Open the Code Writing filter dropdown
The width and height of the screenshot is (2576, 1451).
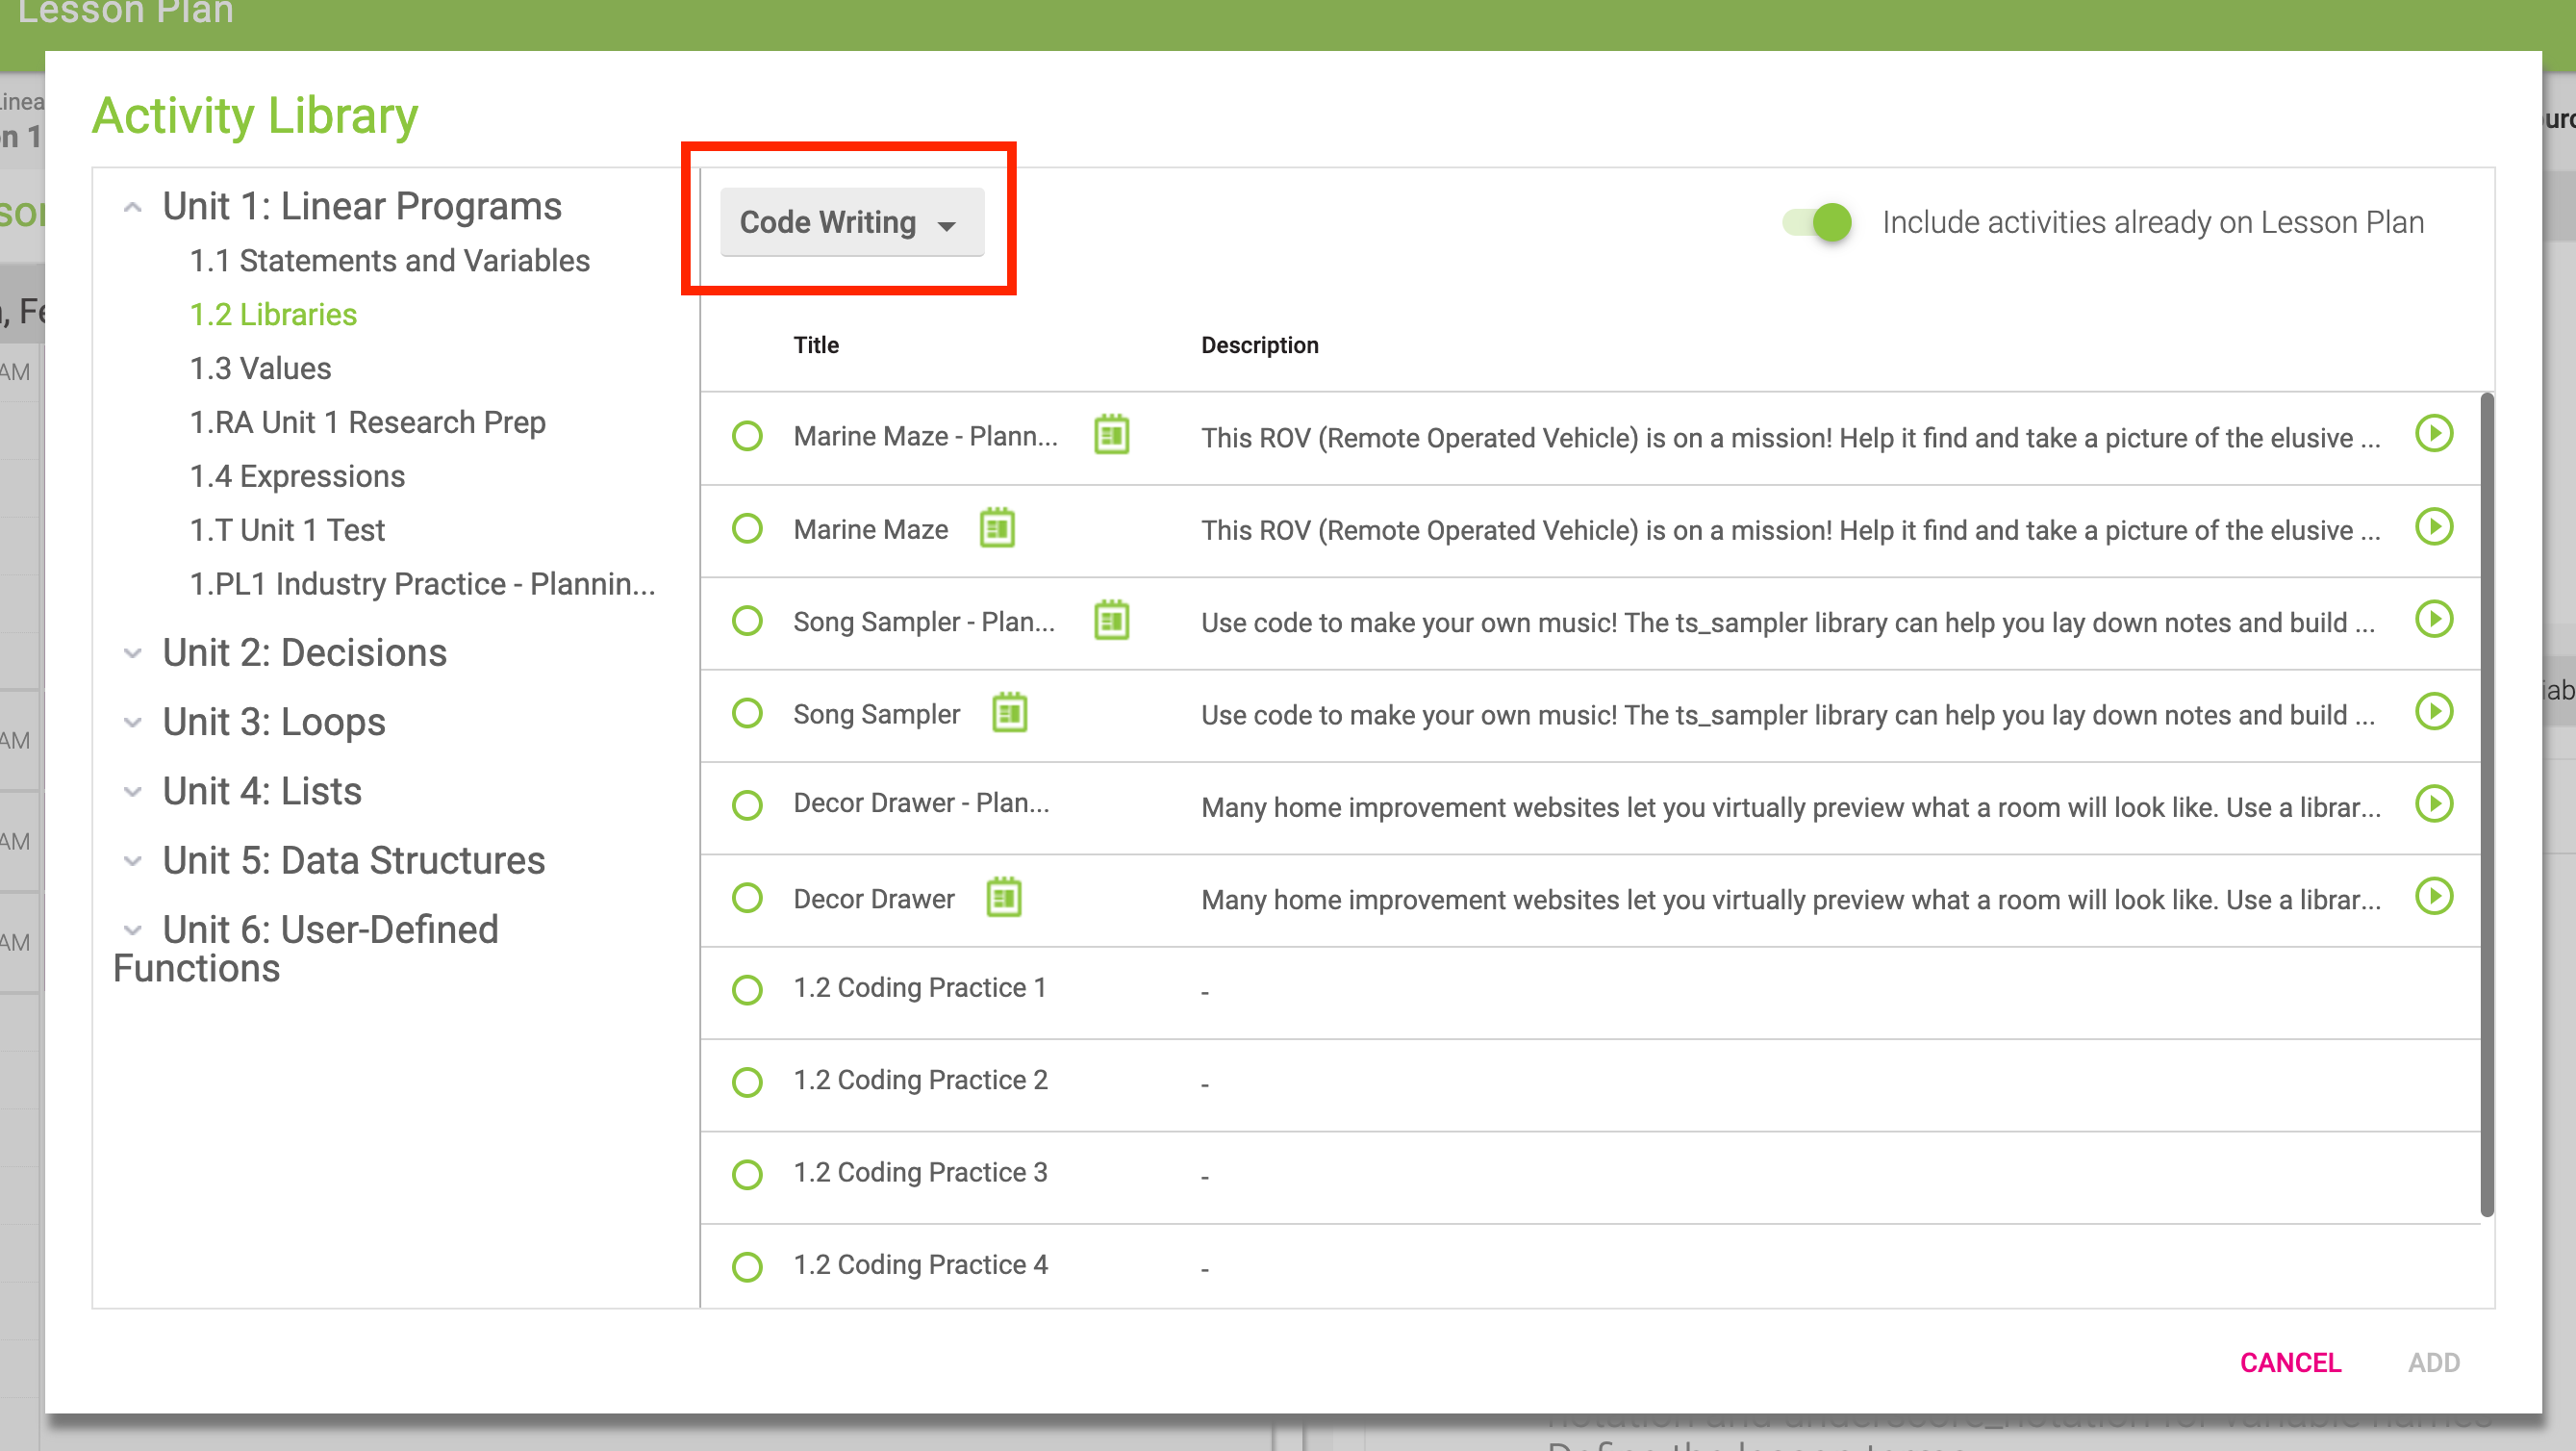[x=851, y=222]
